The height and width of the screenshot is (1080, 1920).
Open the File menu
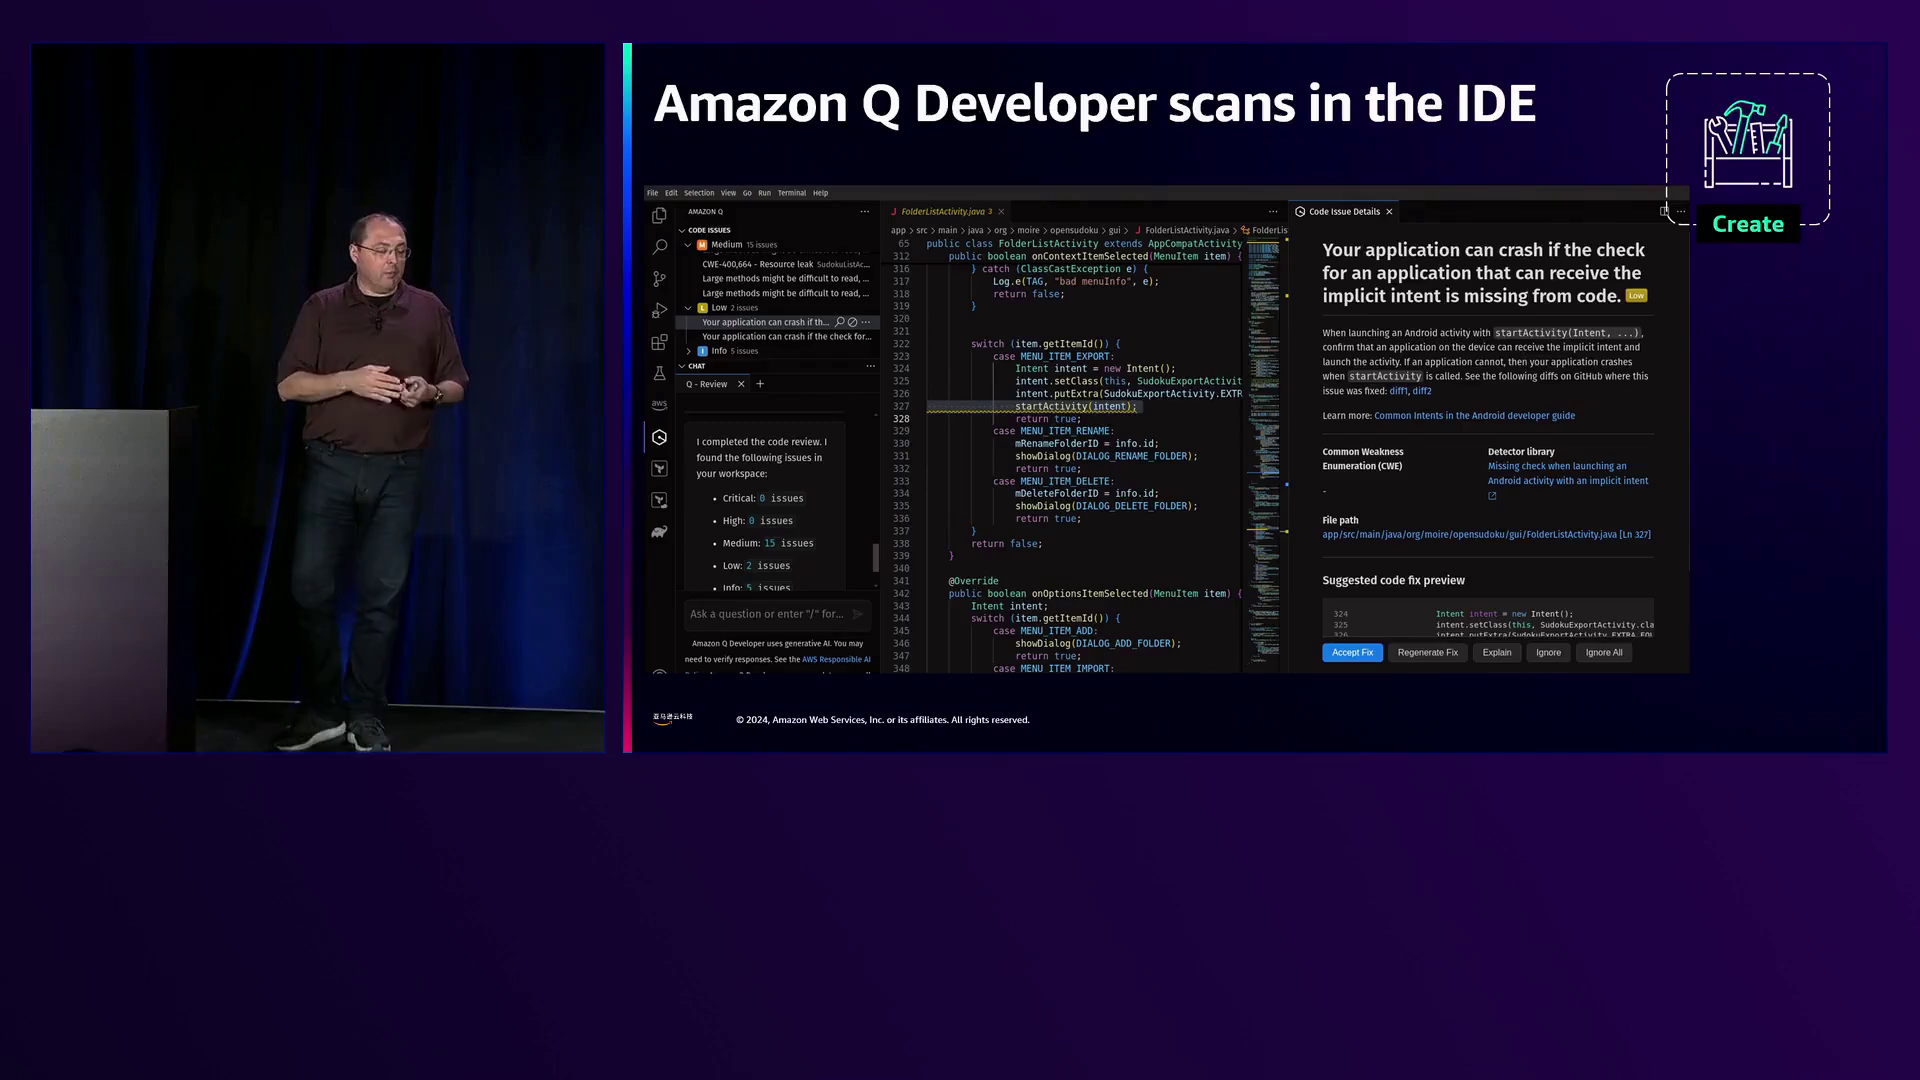[x=652, y=193]
